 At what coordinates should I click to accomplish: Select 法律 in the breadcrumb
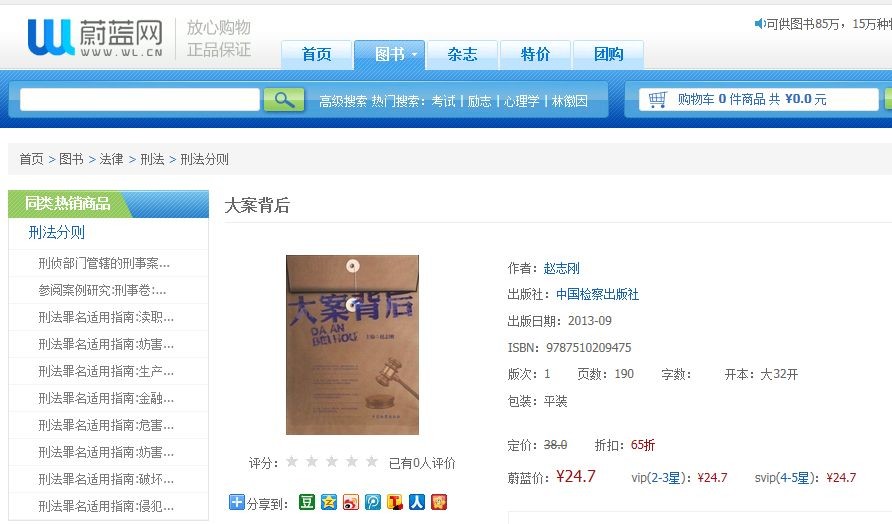tap(112, 159)
